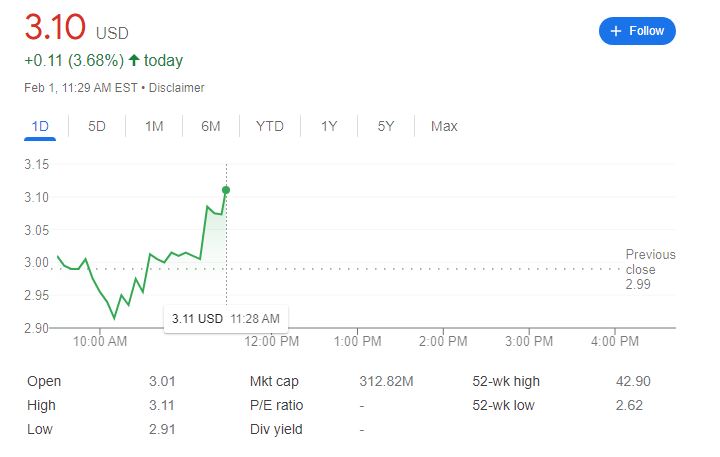Show the 6M chart range

(210, 126)
